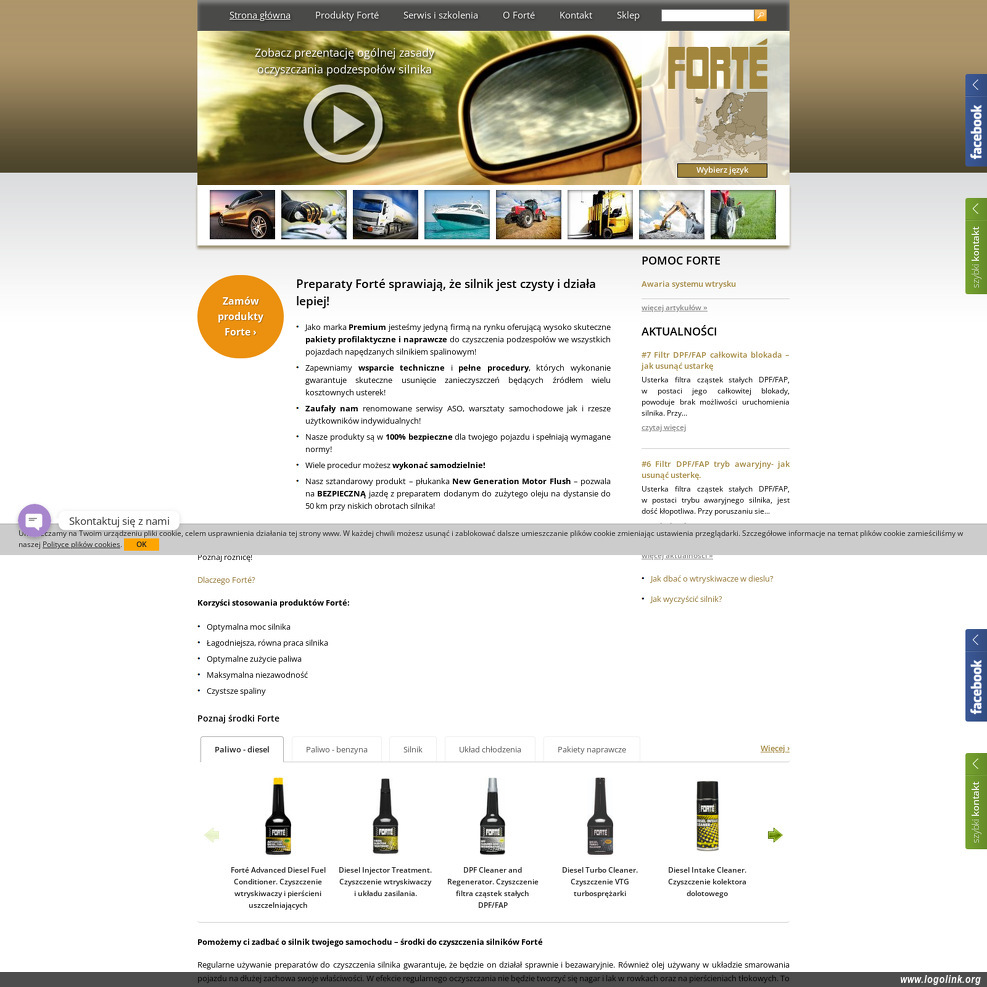Switch to the Paliwo - diesel tab
Viewport: 987px width, 987px height.
click(x=242, y=749)
